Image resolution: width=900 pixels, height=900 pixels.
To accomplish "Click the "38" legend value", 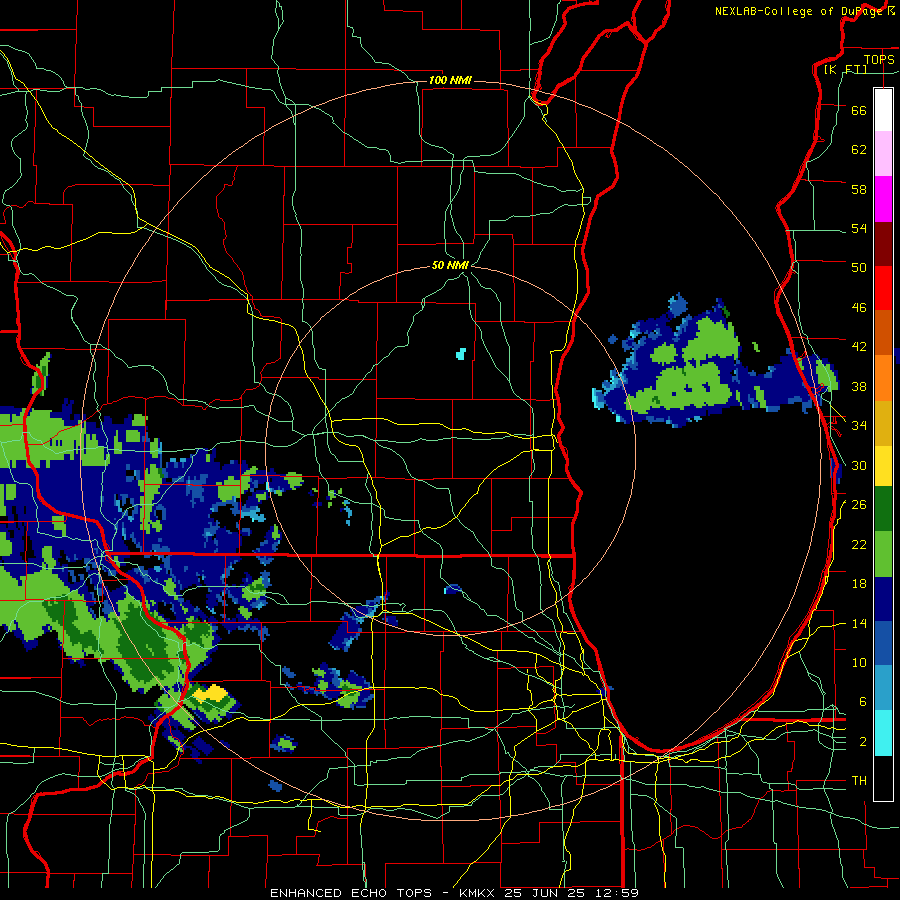I will [859, 386].
